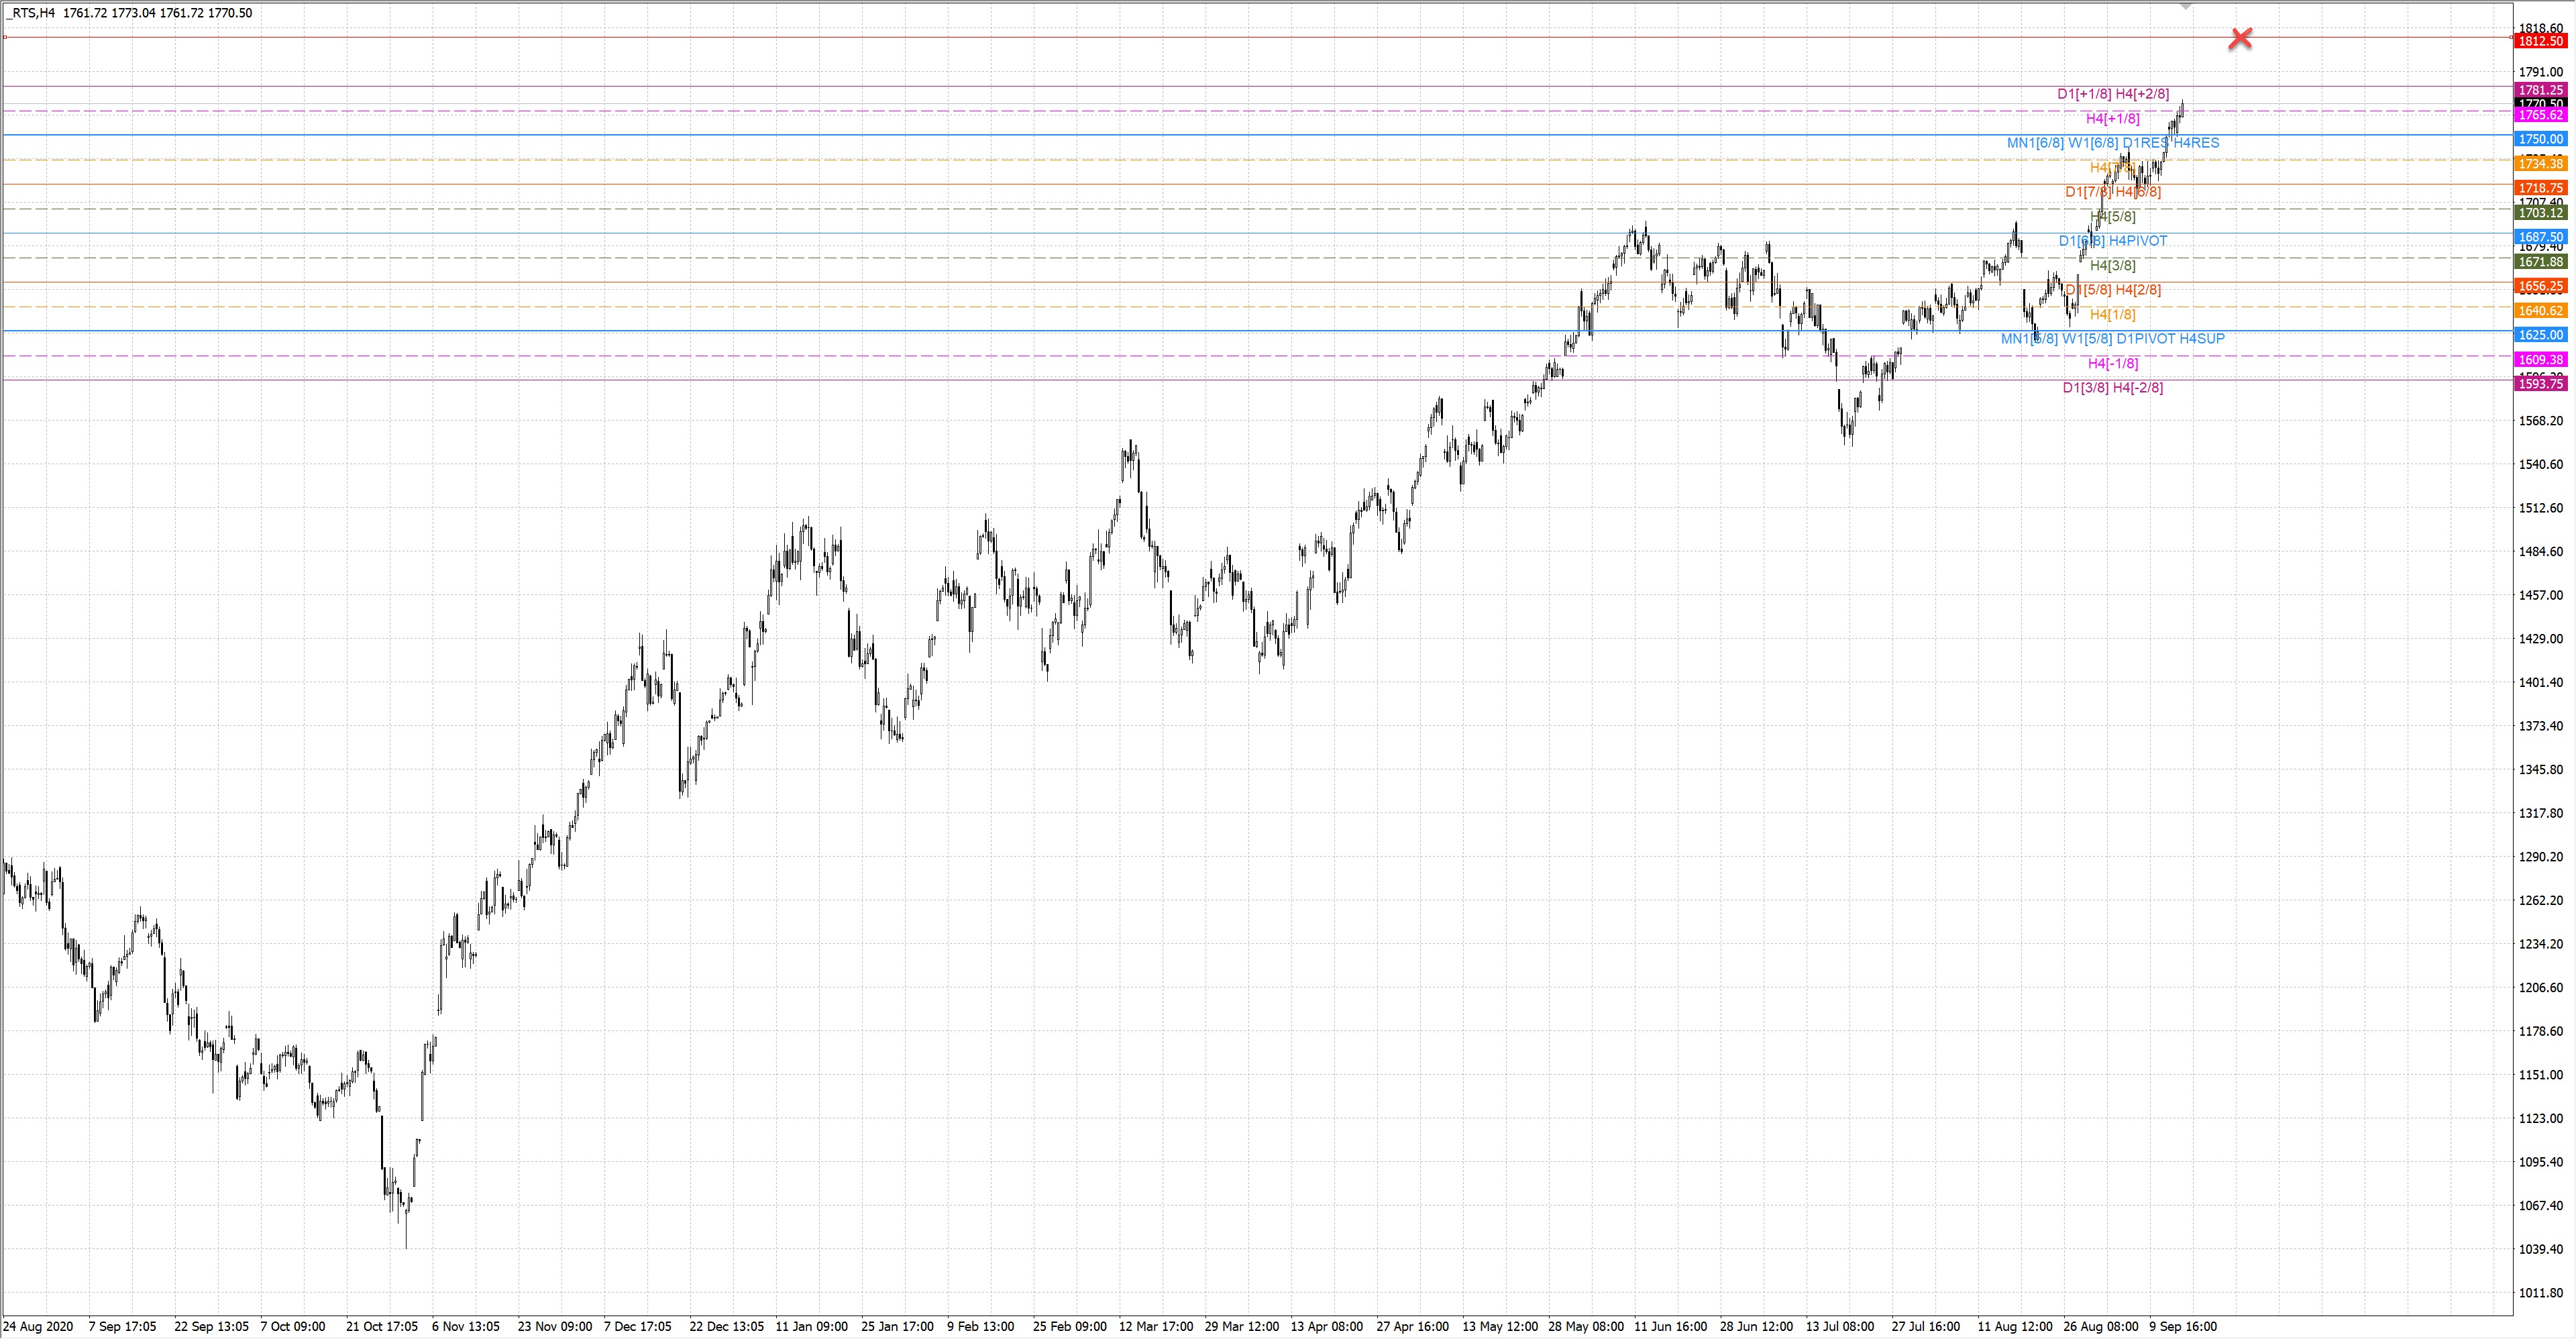Click the red X marker on chart
This screenshot has height=1339, width=2576.
(x=2241, y=39)
